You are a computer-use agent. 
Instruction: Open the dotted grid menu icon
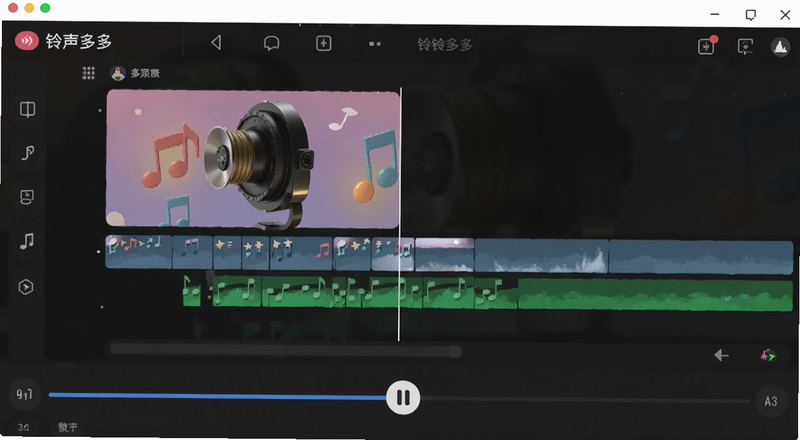[88, 73]
